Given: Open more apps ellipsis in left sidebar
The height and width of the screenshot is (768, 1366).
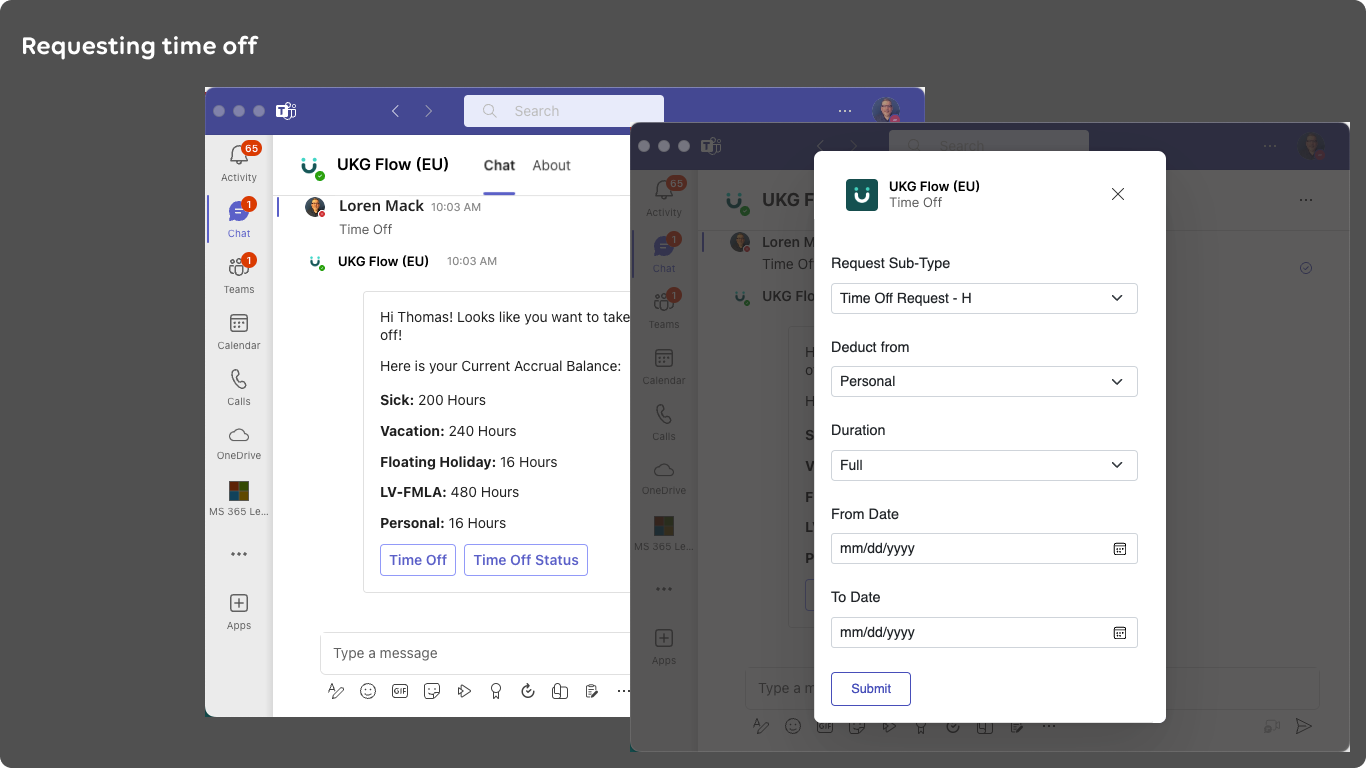Looking at the screenshot, I should [239, 554].
